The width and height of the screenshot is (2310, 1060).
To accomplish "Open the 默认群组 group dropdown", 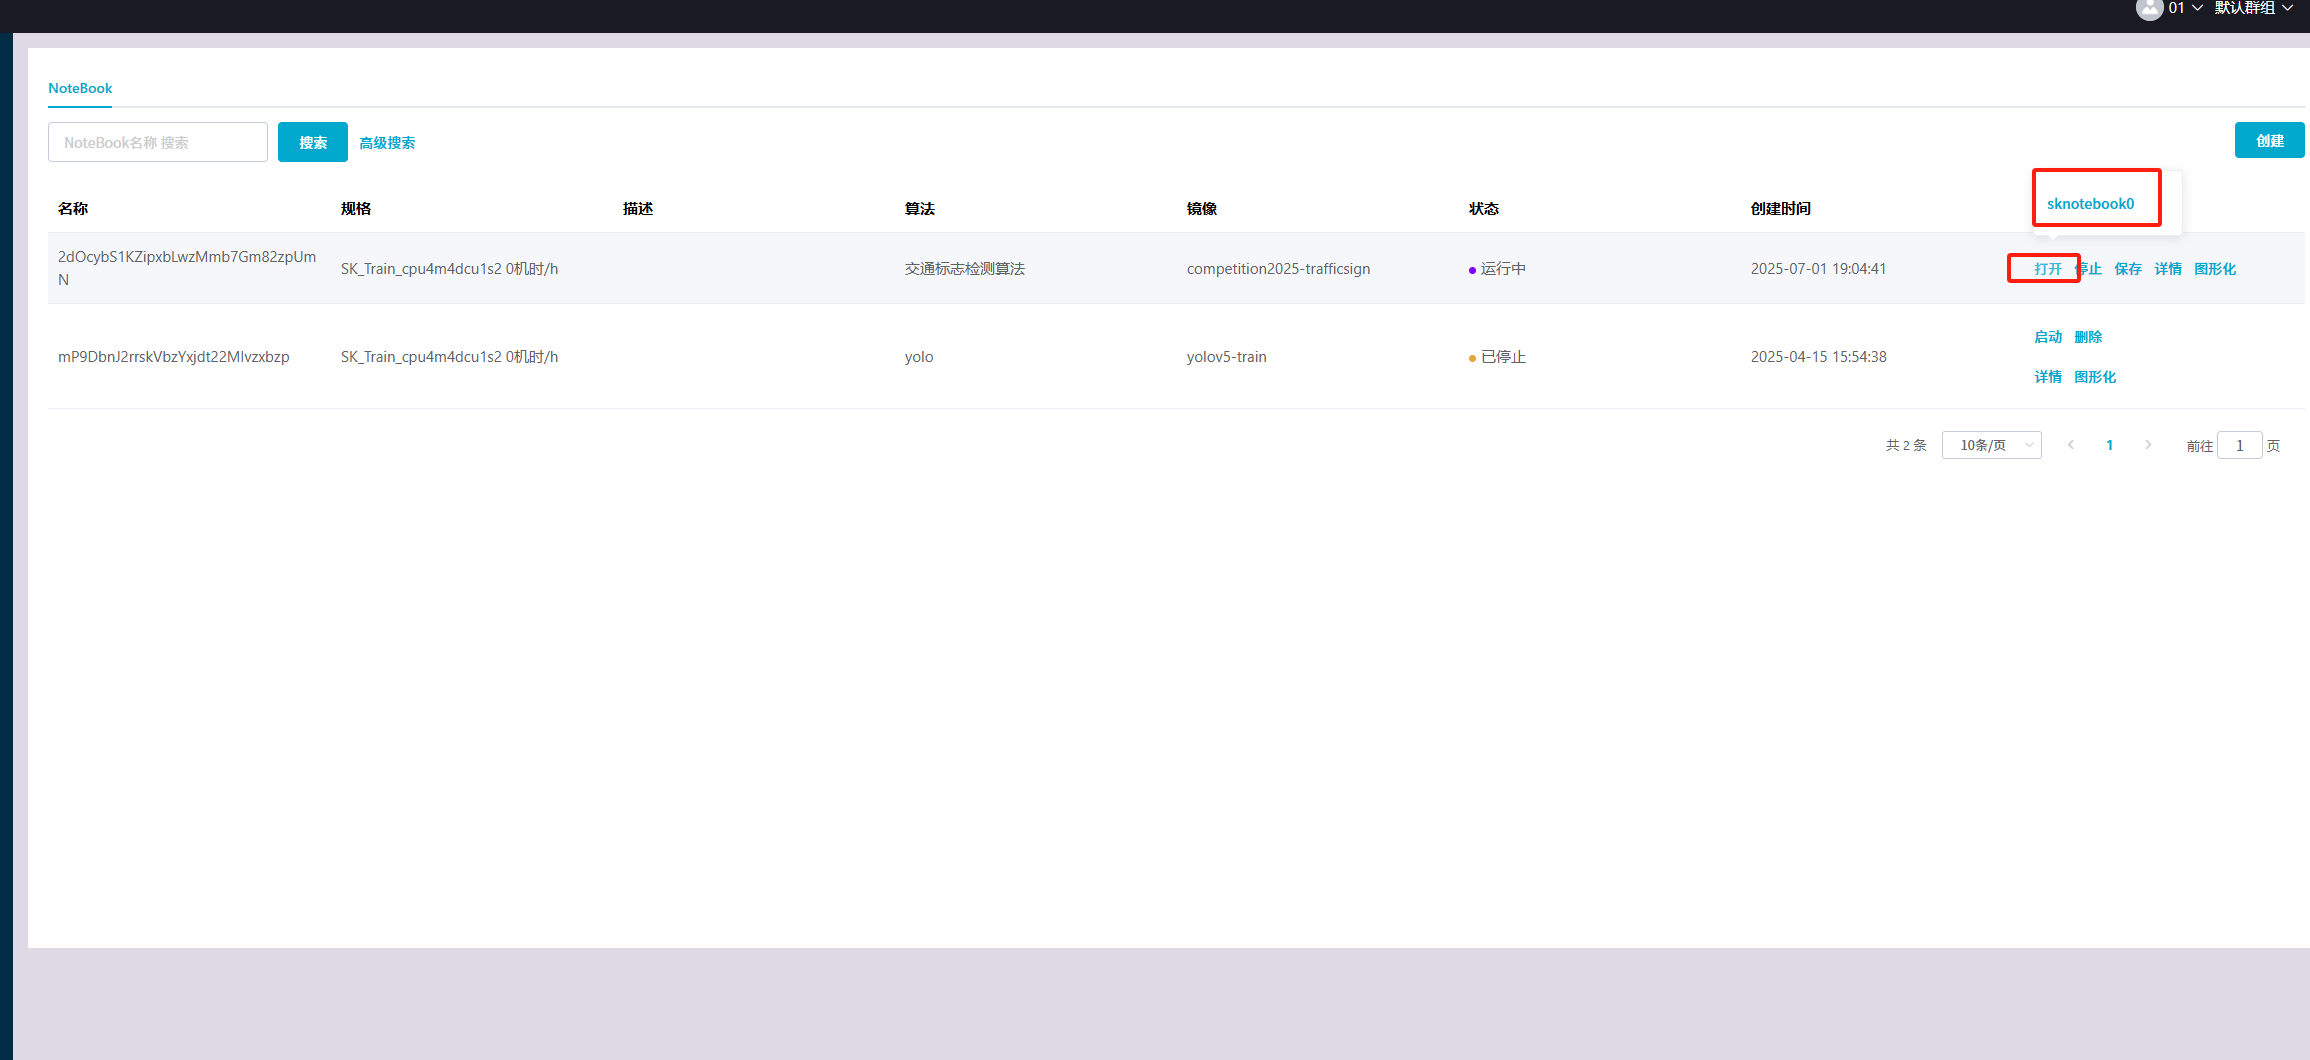I will click(2253, 8).
